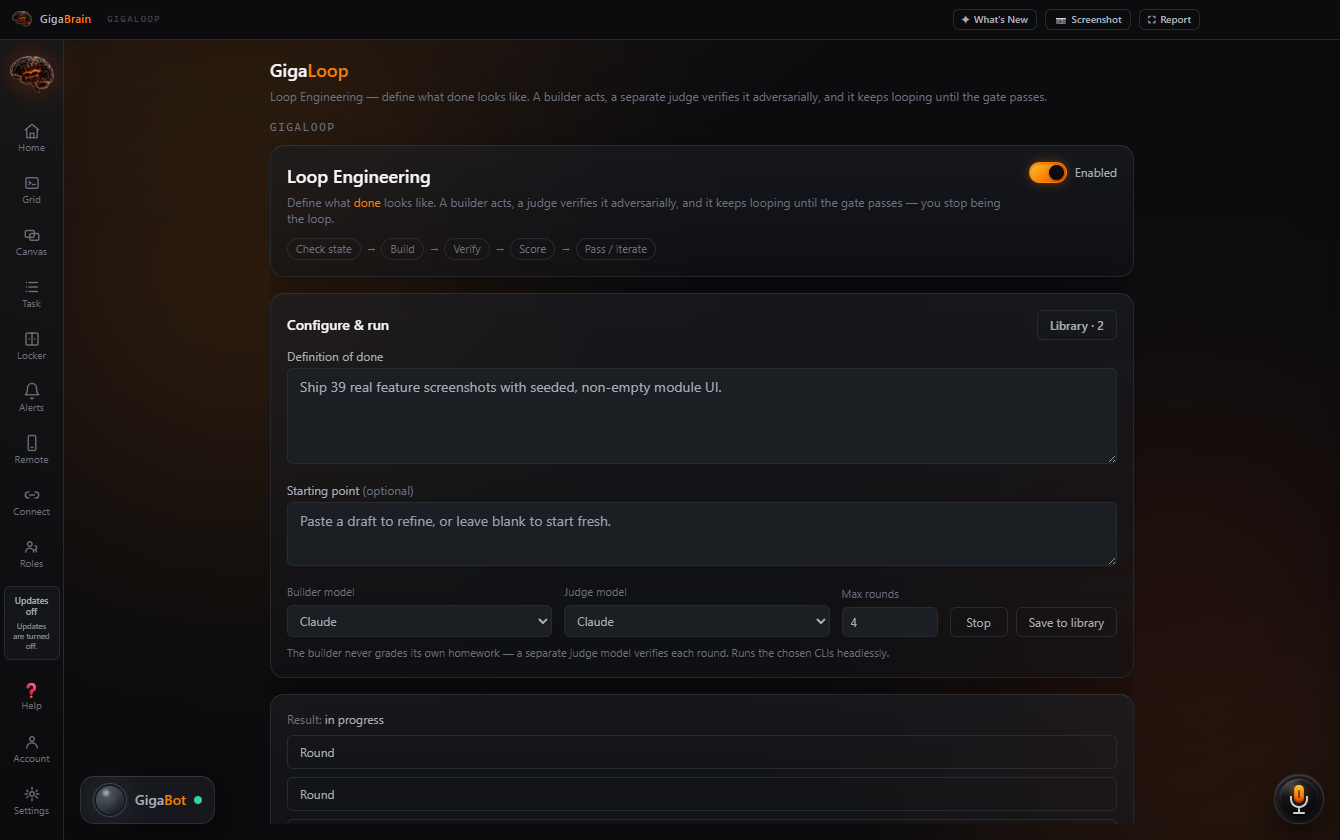Click the Pass / iterate step chip

(x=616, y=249)
